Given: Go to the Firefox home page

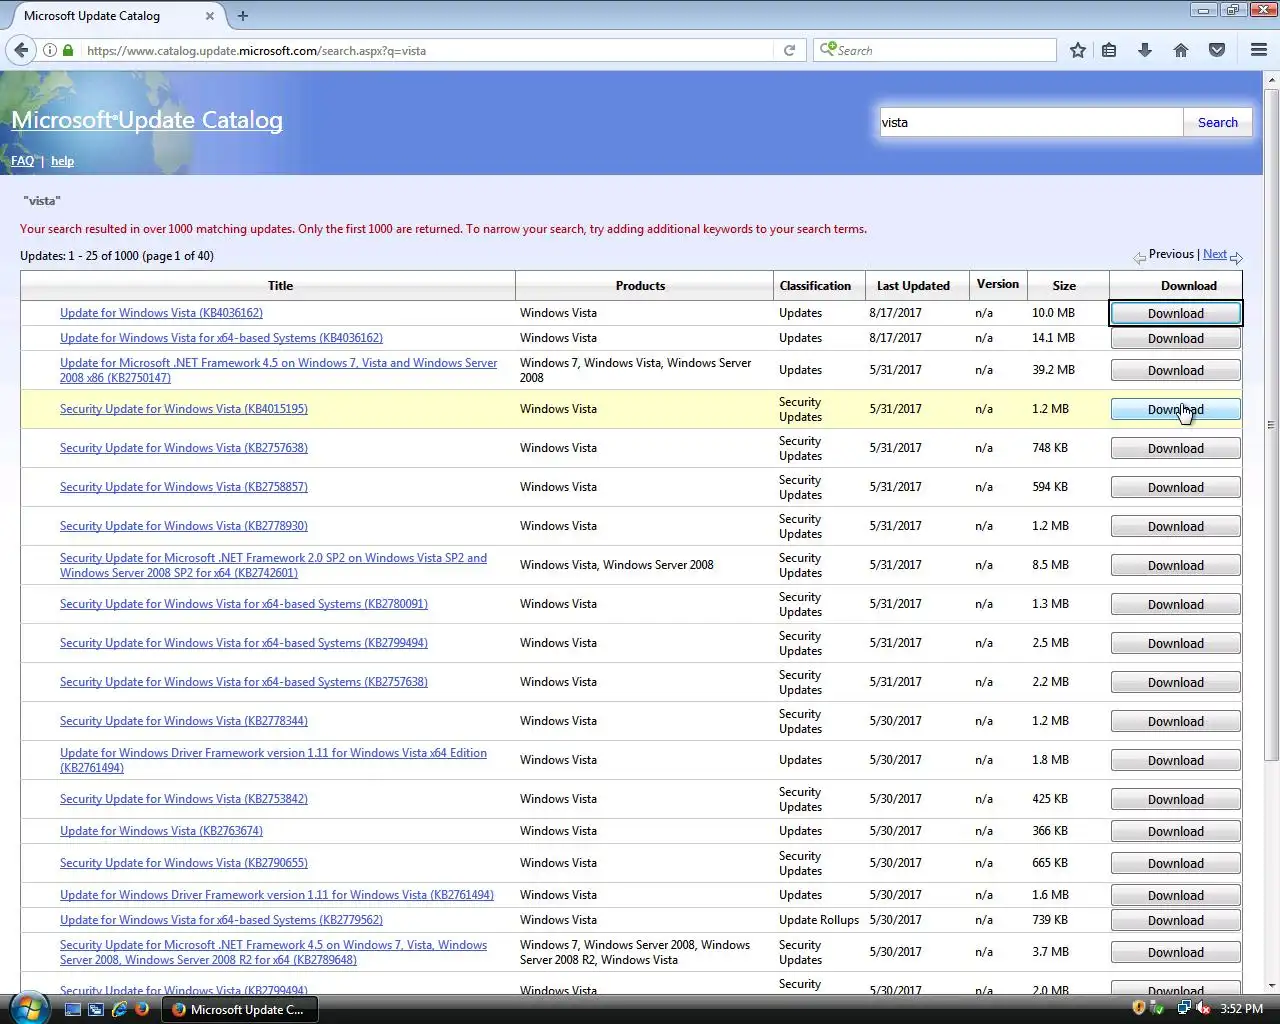Looking at the screenshot, I should 1181,50.
